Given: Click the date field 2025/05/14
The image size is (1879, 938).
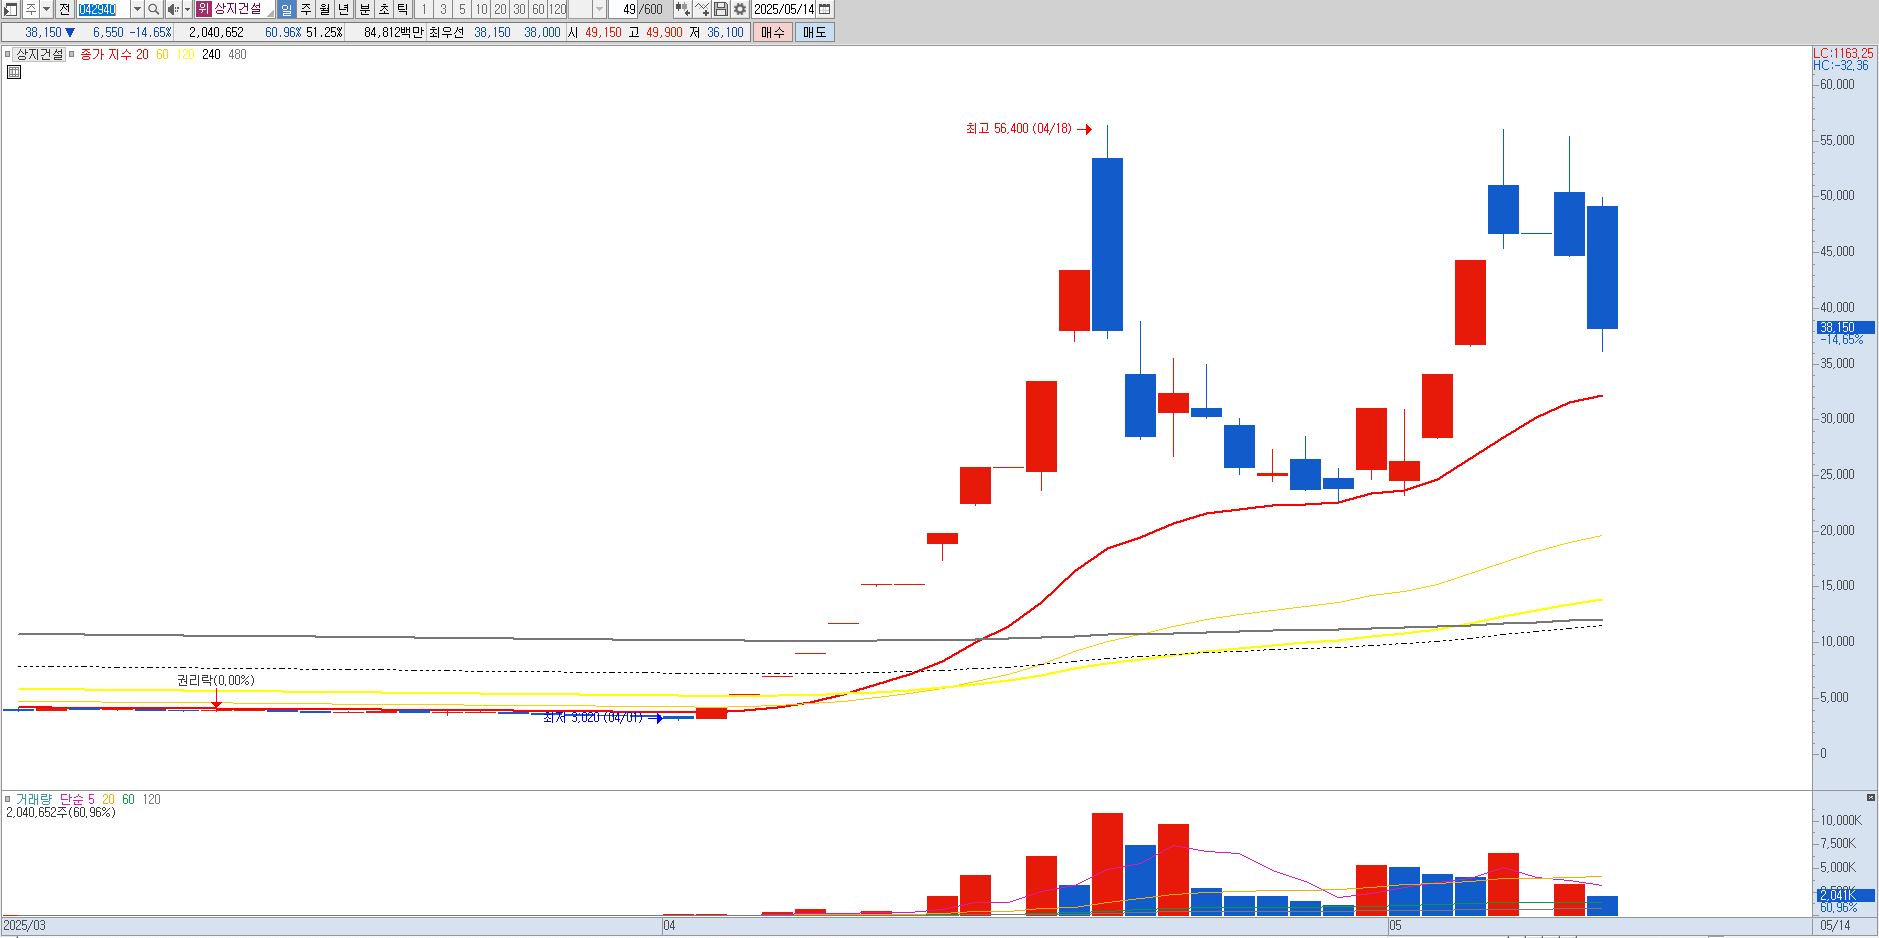Looking at the screenshot, I should (784, 9).
